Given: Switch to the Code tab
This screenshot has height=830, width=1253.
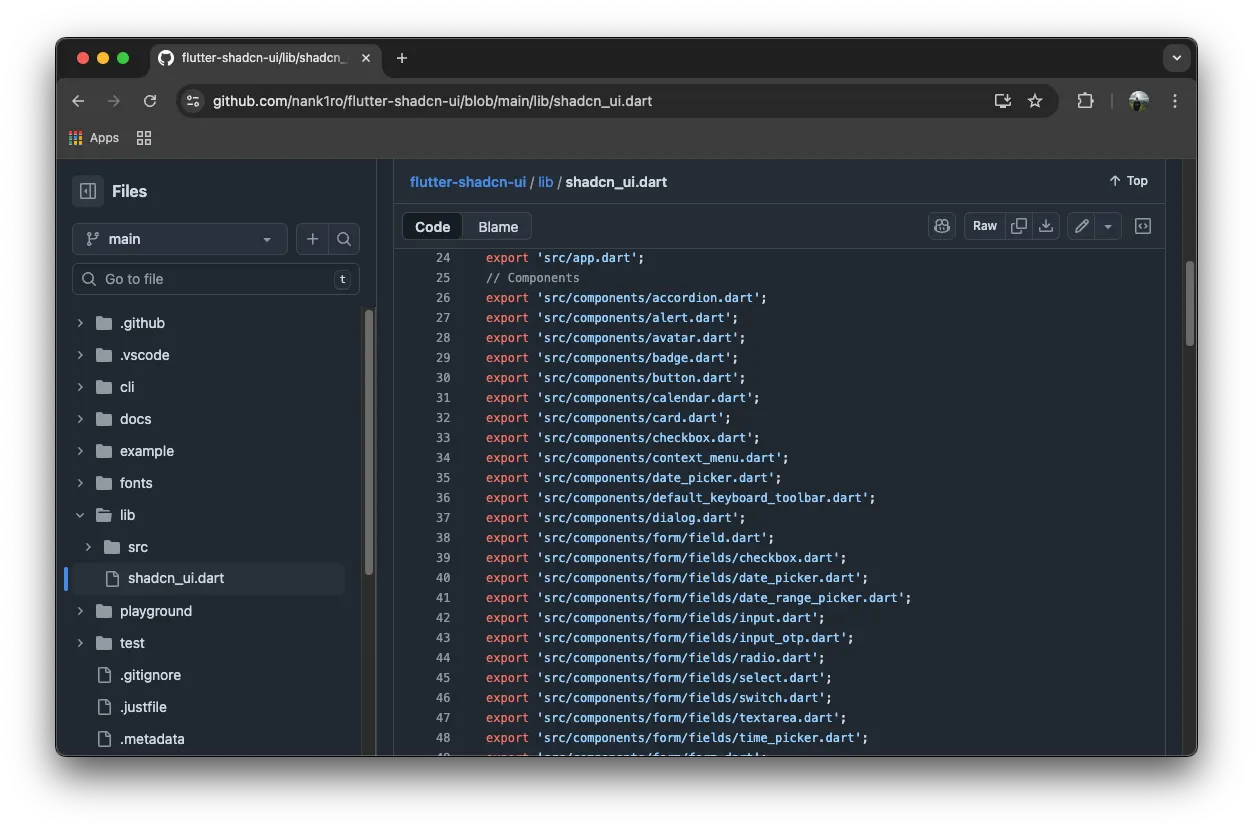Looking at the screenshot, I should (x=433, y=227).
